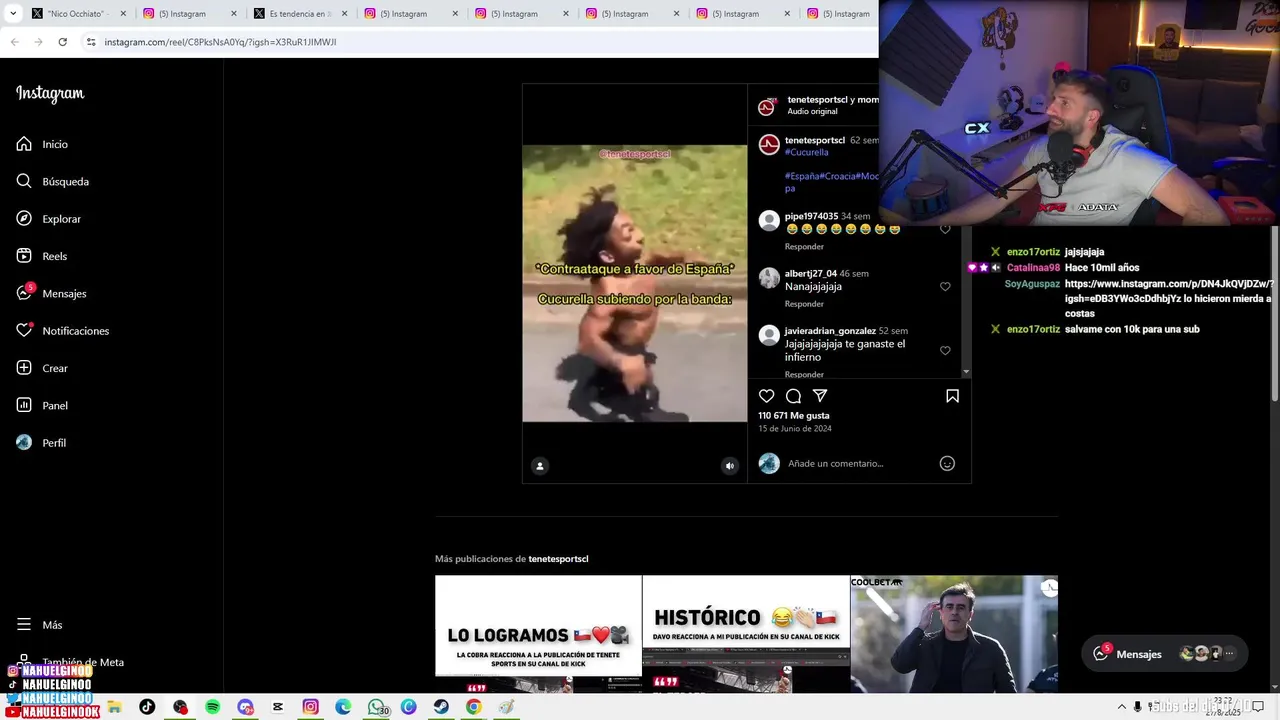The height and width of the screenshot is (720, 1280).
Task: Open Instagram app from the taskbar
Action: [x=311, y=707]
